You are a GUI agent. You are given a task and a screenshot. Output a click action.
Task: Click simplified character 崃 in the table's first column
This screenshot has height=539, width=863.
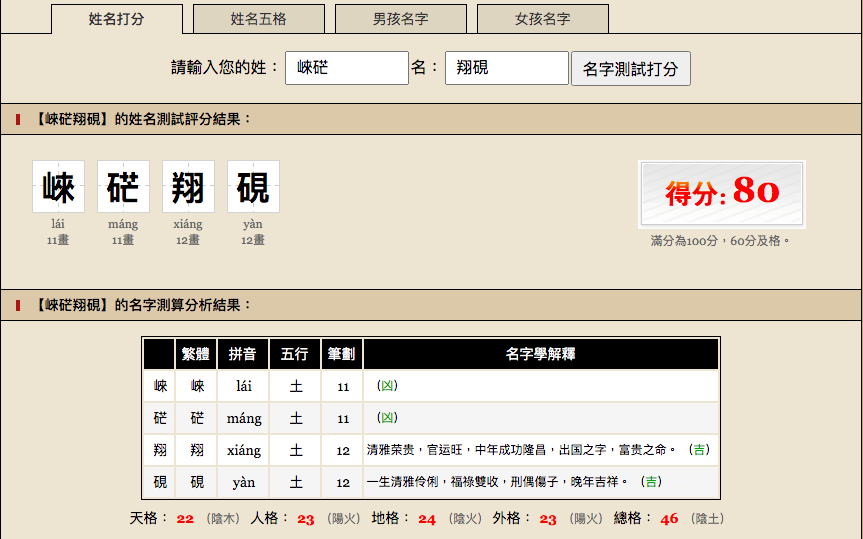point(160,386)
